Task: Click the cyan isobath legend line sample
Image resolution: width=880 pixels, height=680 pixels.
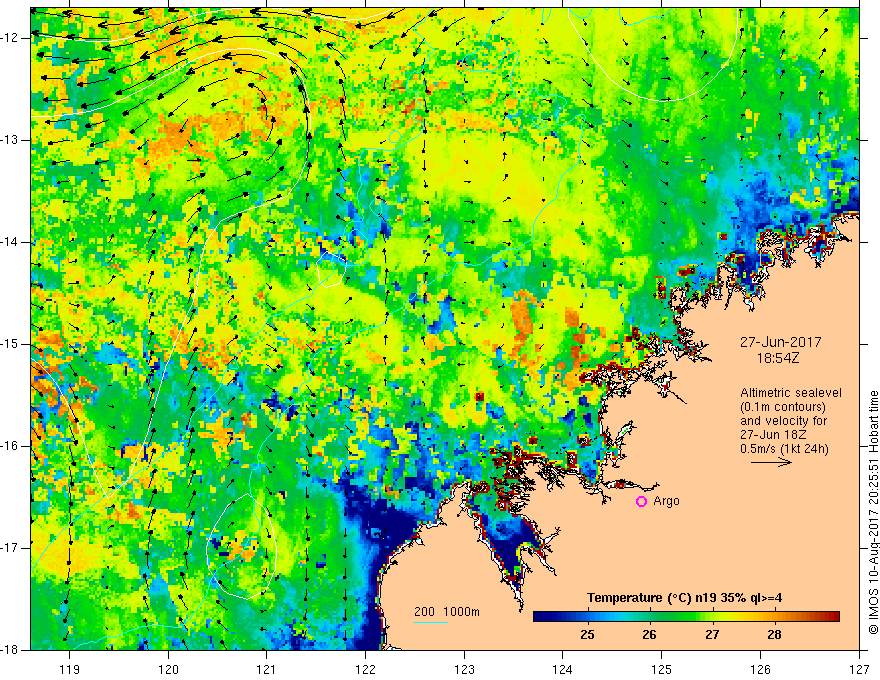Action: tap(431, 622)
